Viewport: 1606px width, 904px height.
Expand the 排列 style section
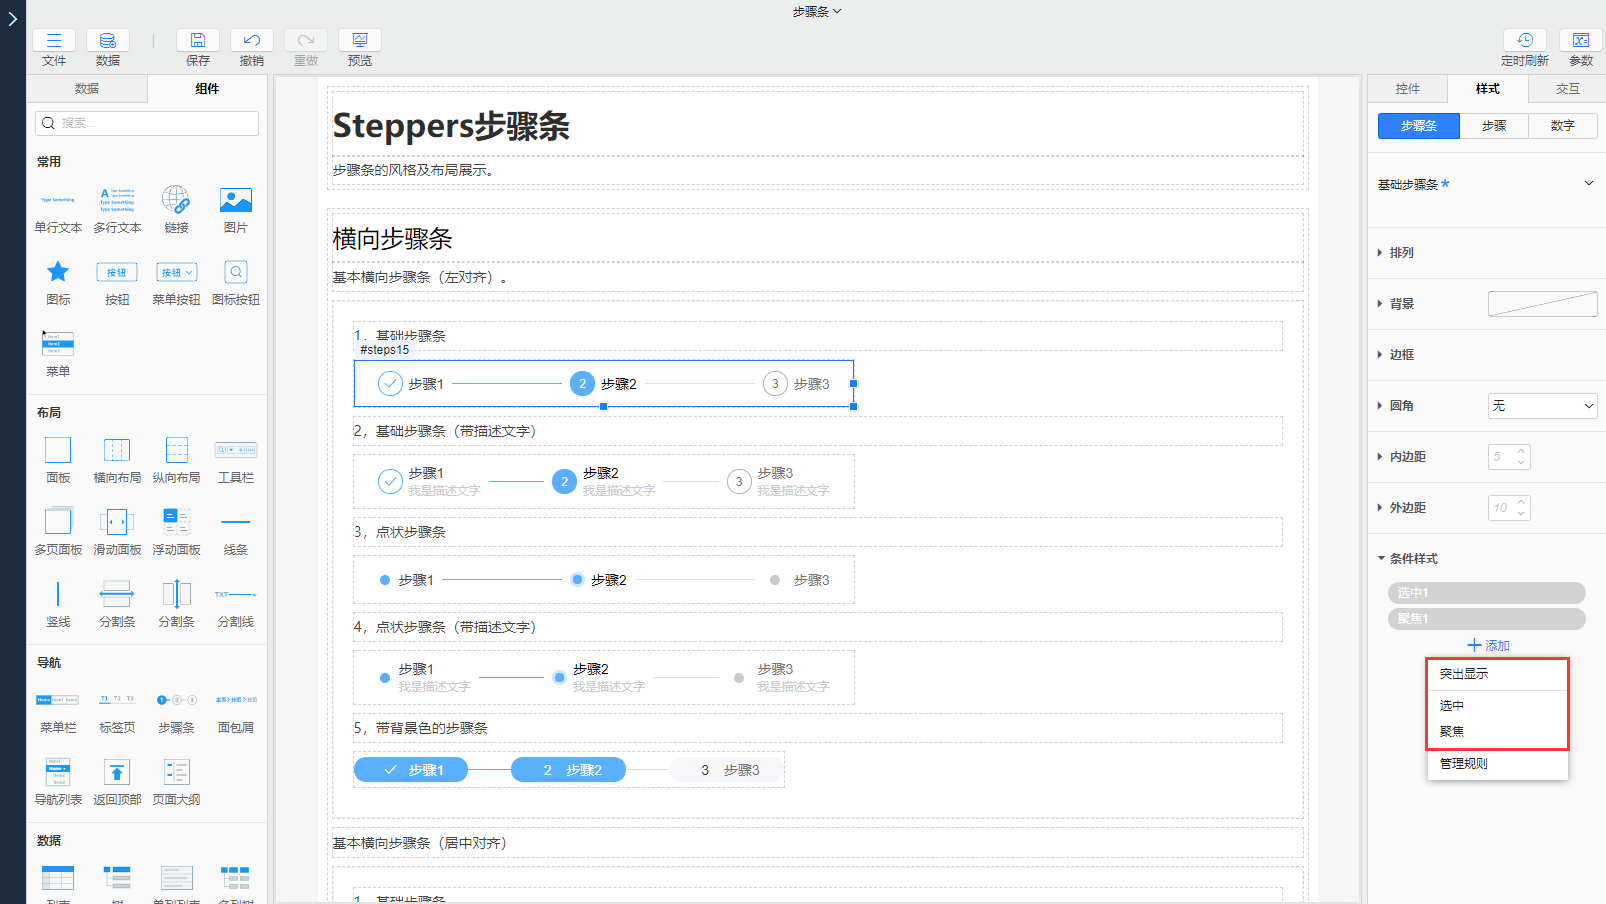pyautogui.click(x=1400, y=252)
